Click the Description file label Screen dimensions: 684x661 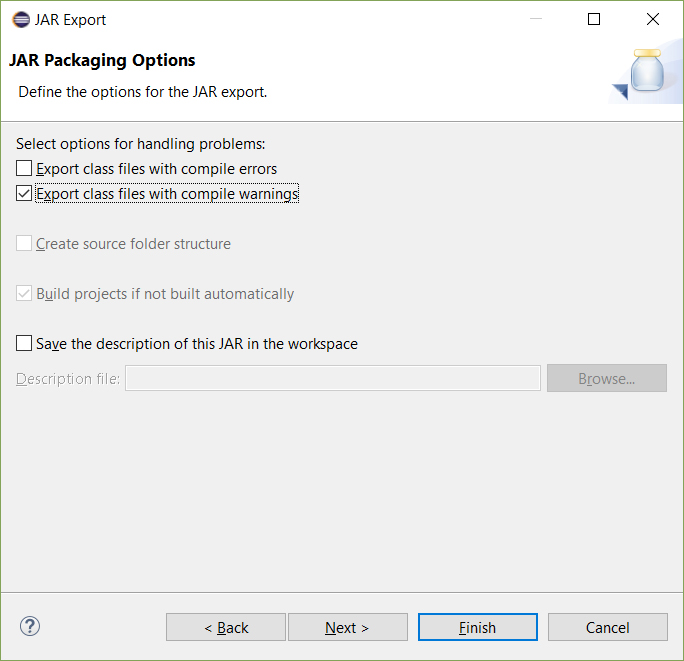[68, 379]
